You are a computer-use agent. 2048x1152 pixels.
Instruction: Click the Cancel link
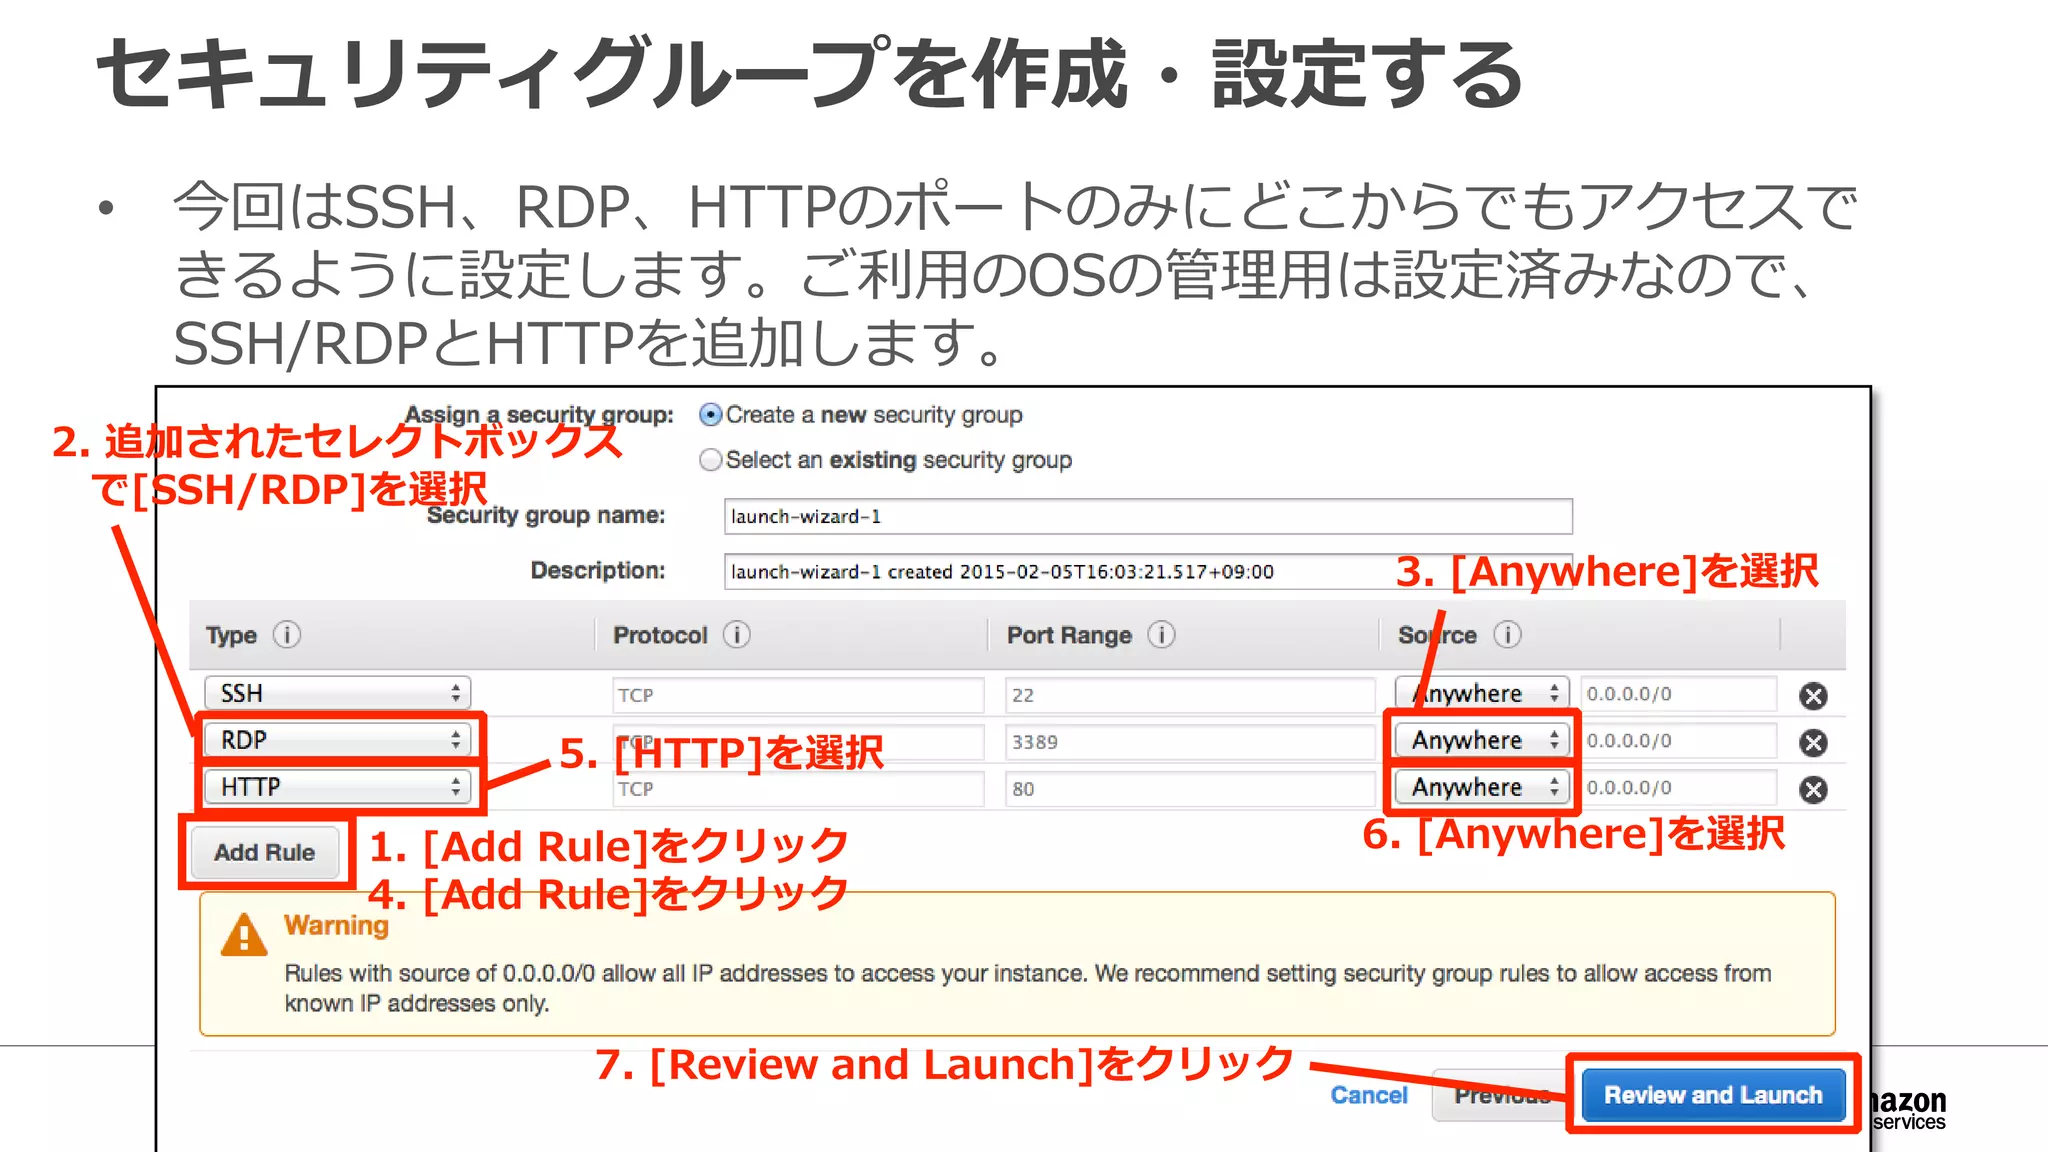click(x=1369, y=1095)
